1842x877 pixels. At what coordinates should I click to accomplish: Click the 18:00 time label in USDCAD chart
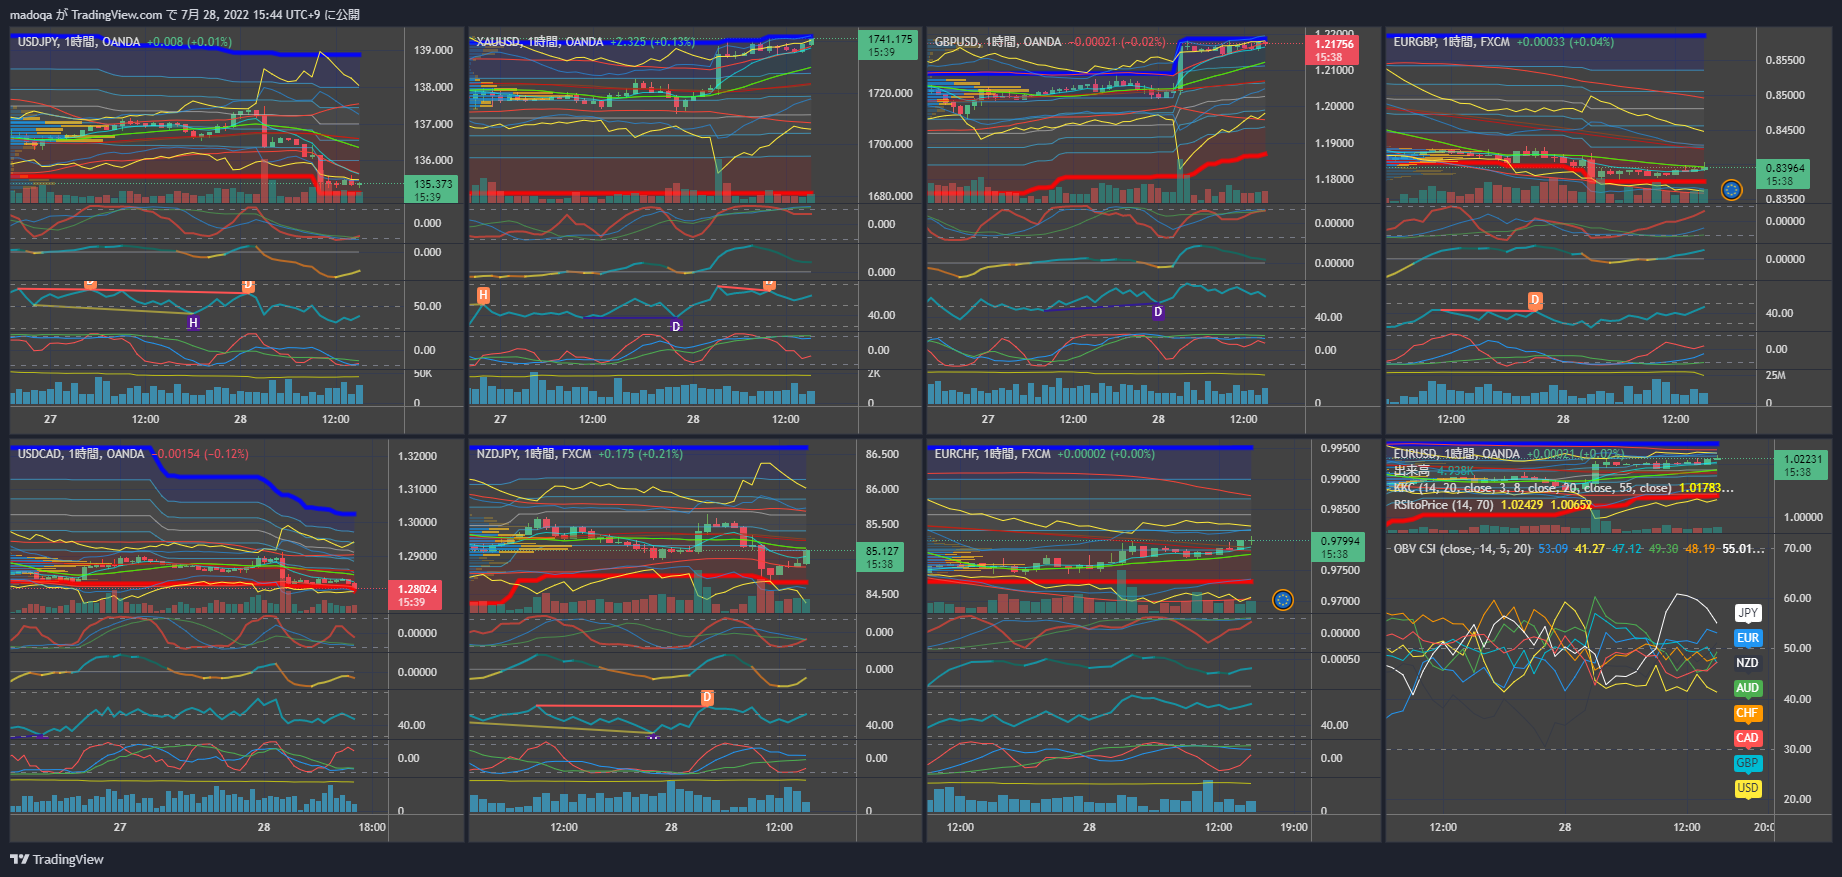coord(372,827)
